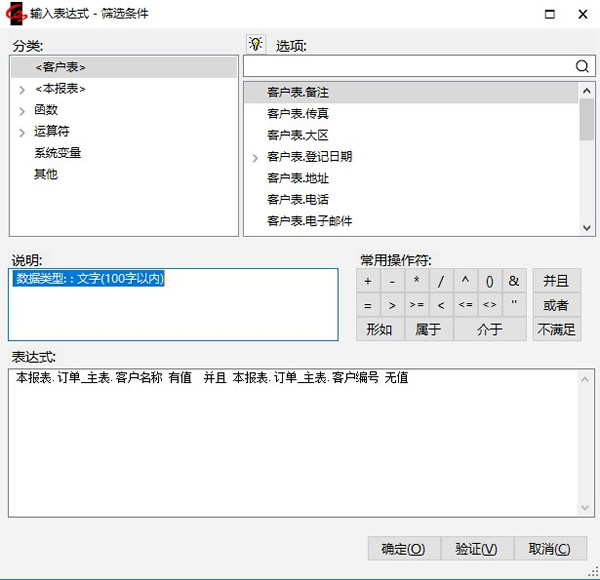Choose 客户表.电子邮件 from the options list

[310, 220]
